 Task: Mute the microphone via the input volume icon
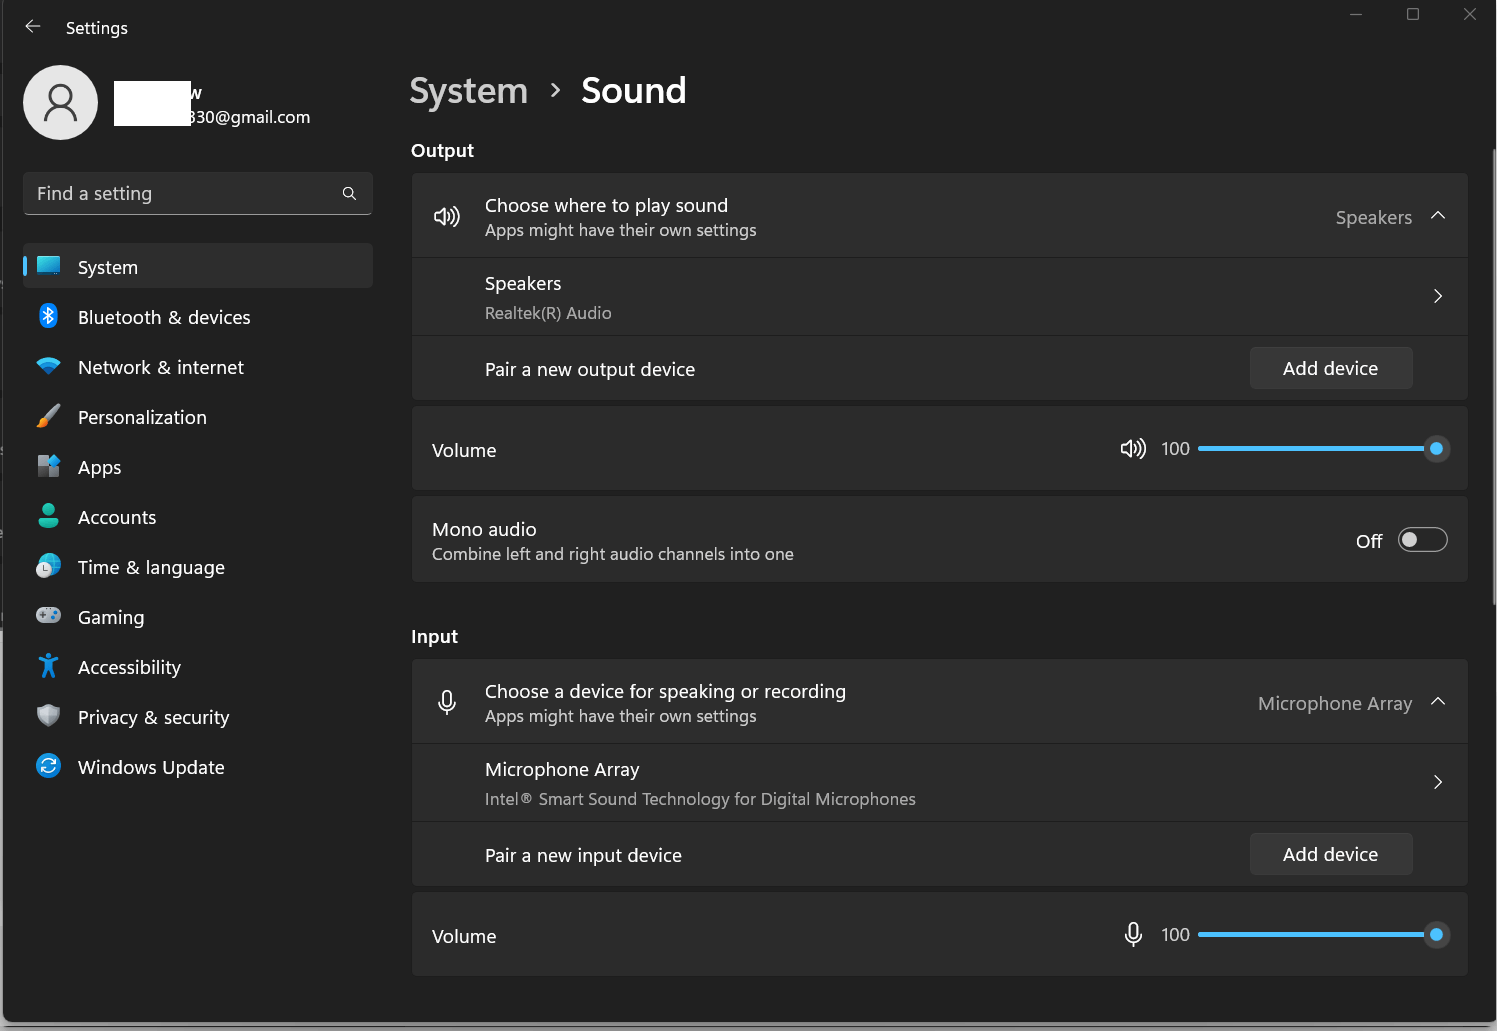[x=1132, y=935]
